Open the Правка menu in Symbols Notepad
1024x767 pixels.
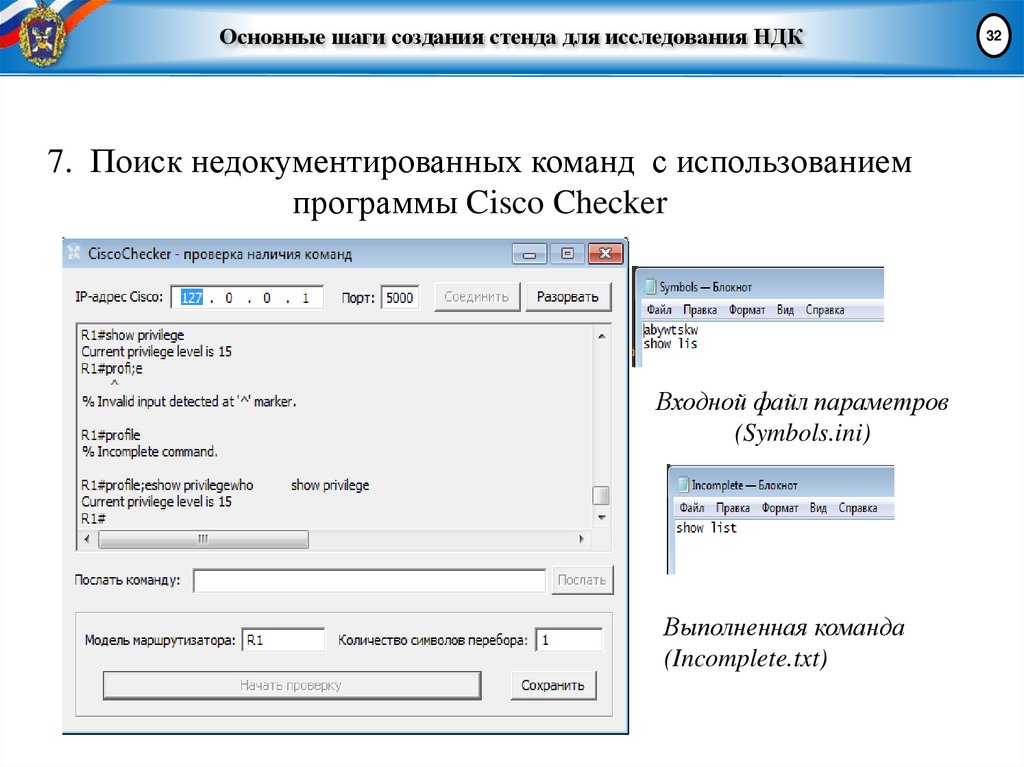700,310
